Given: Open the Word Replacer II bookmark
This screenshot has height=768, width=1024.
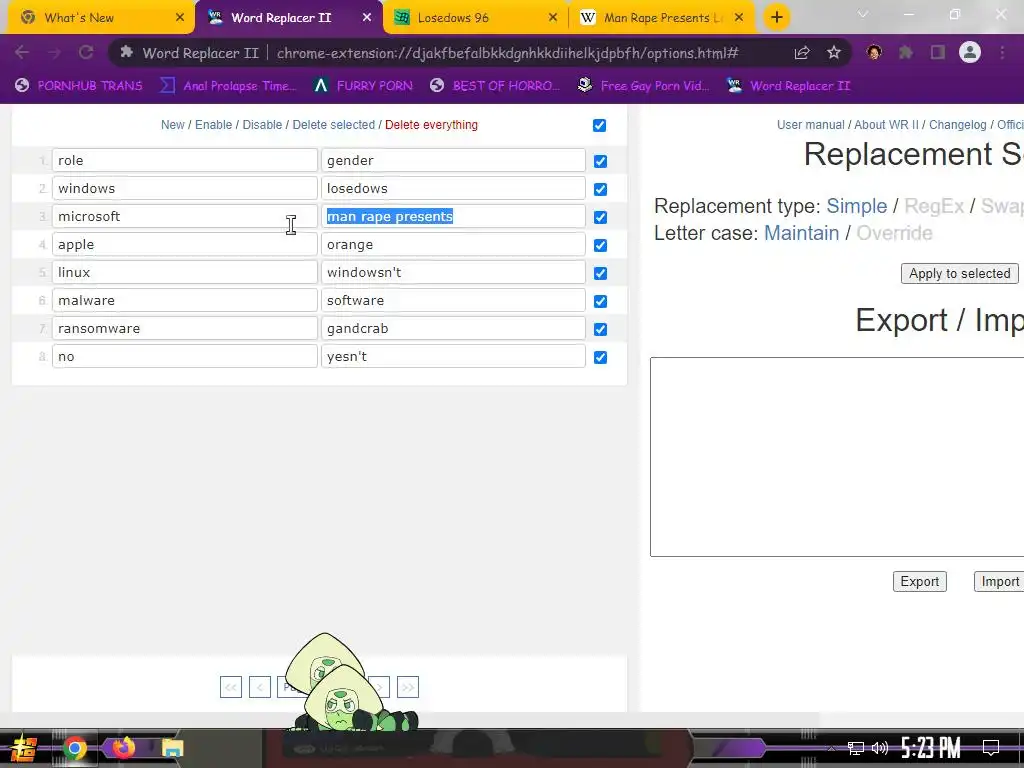Looking at the screenshot, I should coord(790,86).
